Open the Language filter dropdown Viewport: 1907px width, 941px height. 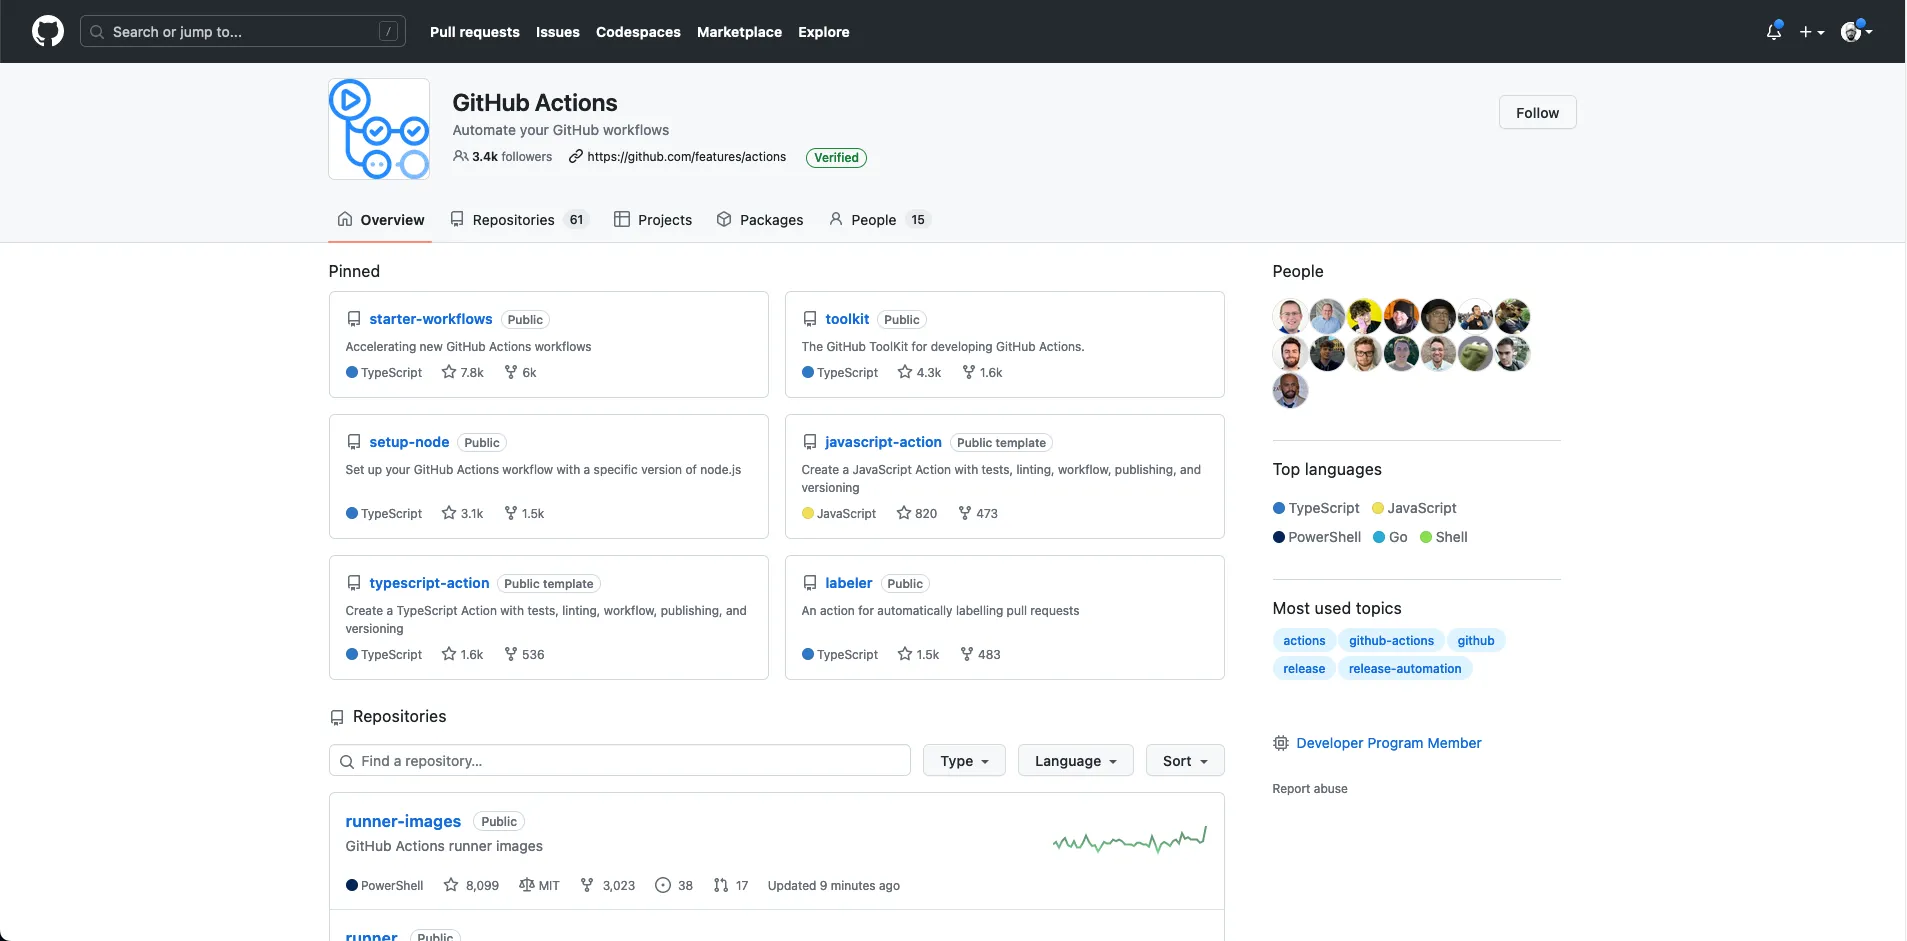click(x=1075, y=761)
